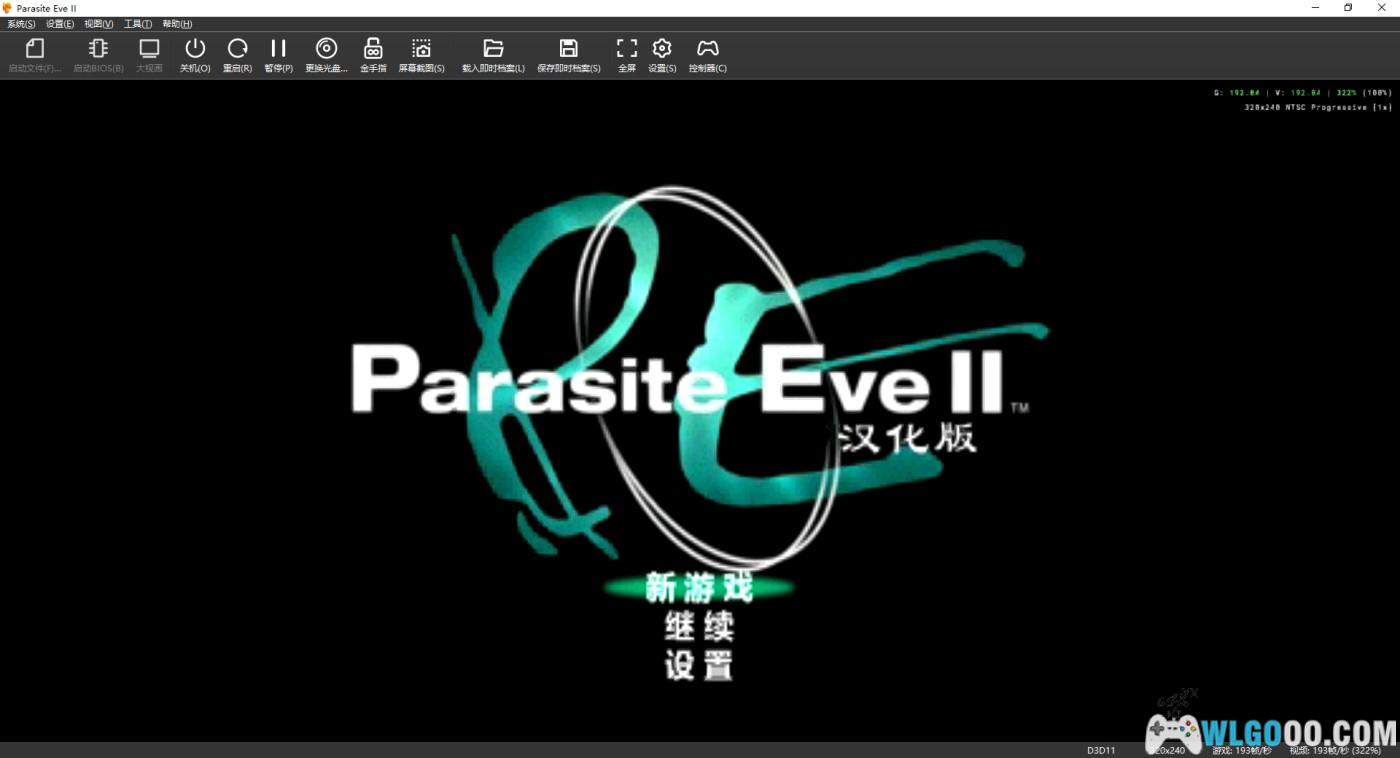This screenshot has width=1400, height=758.
Task: Choose 继续 on the title screen
Action: click(x=699, y=627)
